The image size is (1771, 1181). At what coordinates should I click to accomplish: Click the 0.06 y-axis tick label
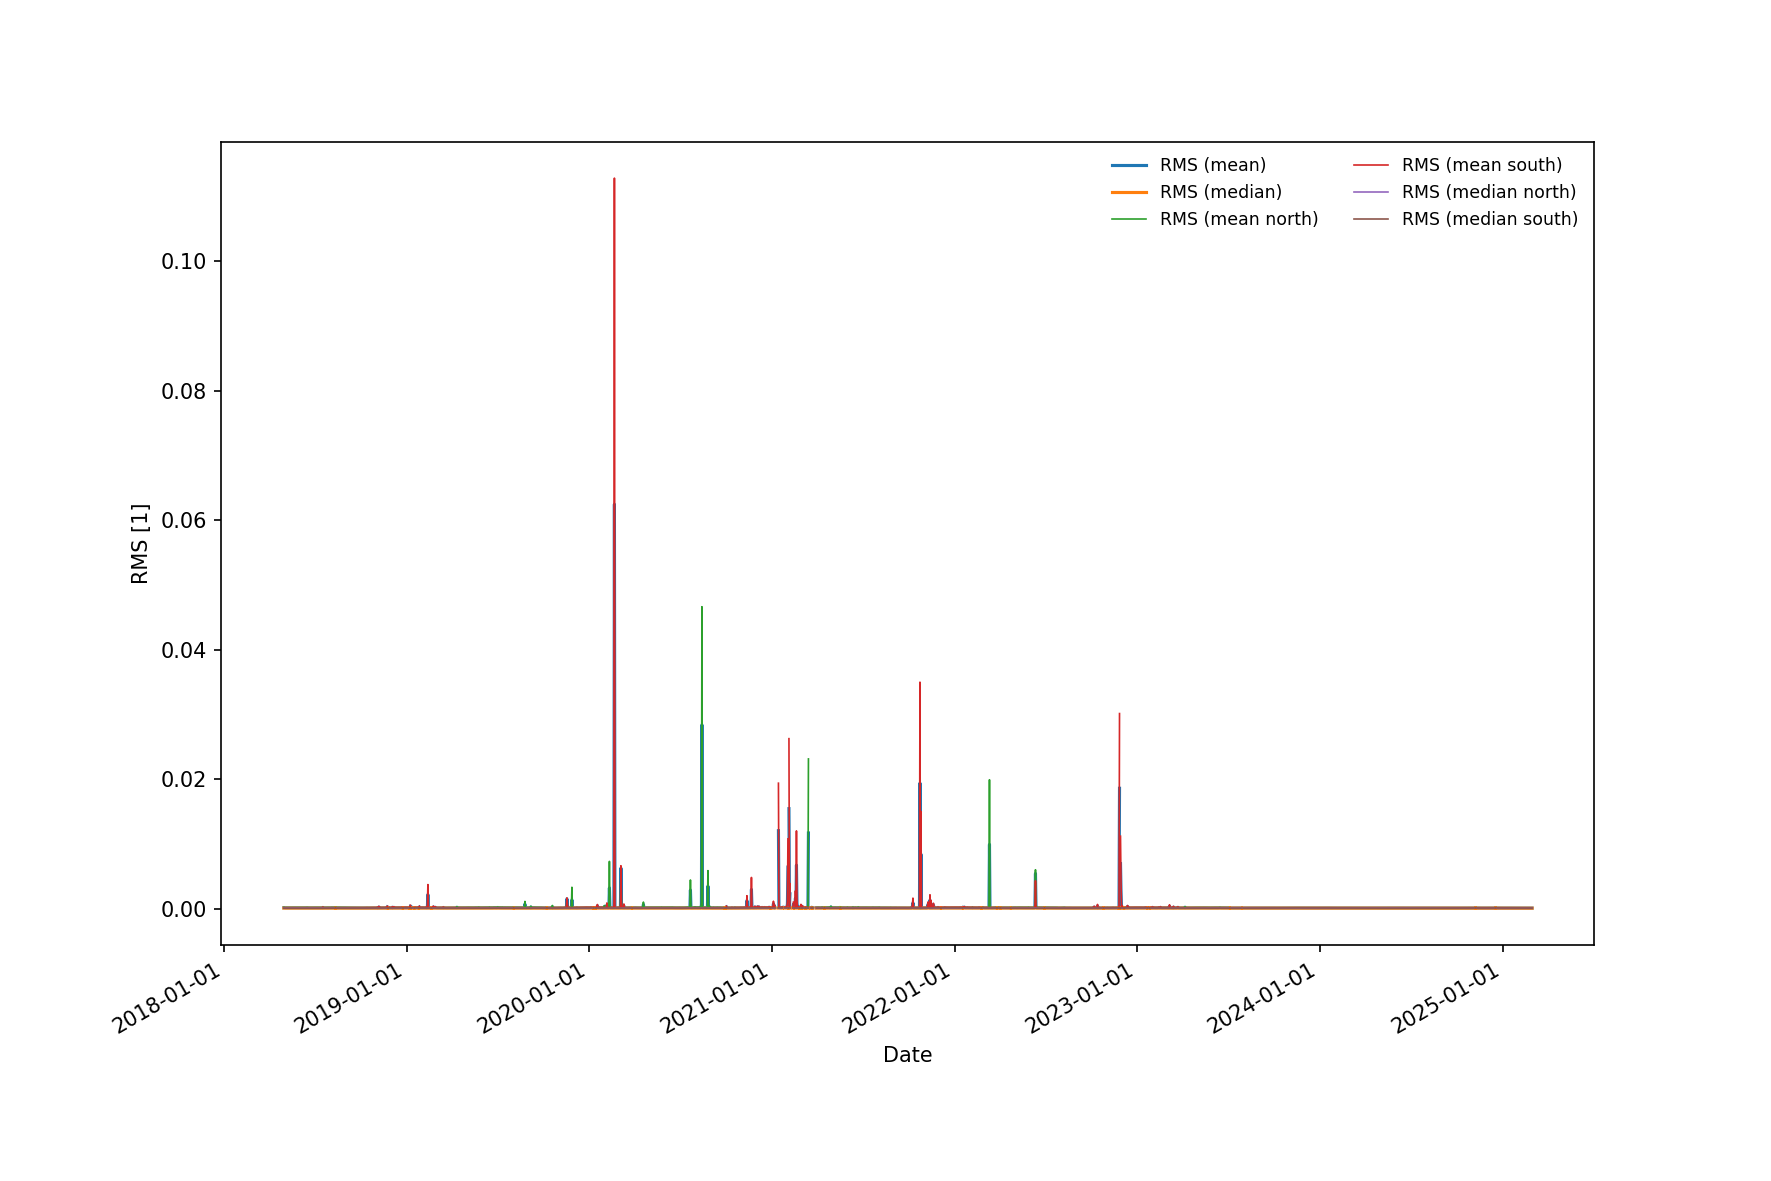[x=184, y=521]
